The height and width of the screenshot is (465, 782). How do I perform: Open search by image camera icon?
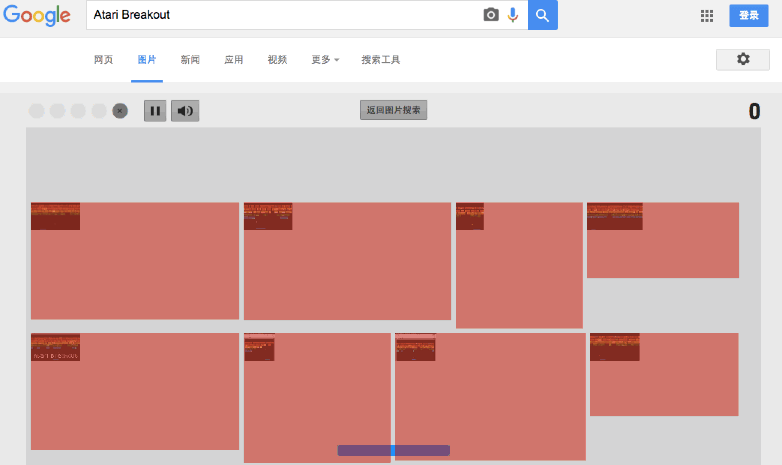[491, 15]
